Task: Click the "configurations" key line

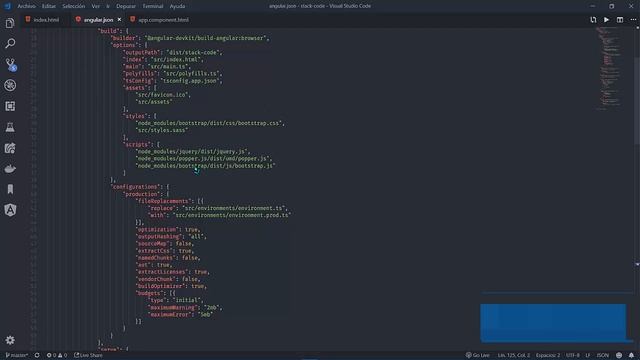Action: tap(140, 187)
